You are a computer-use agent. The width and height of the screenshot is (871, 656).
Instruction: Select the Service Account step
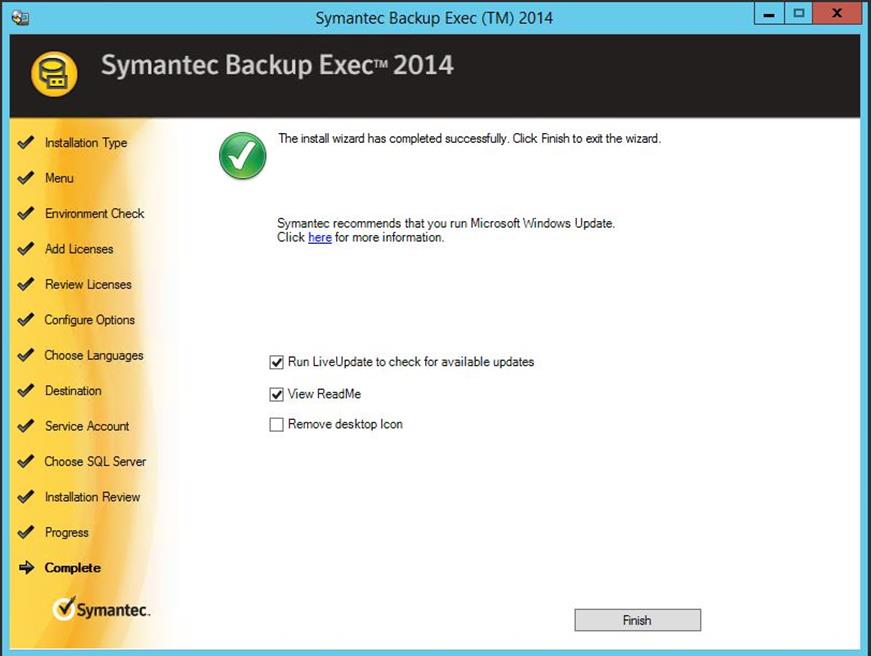coord(87,426)
